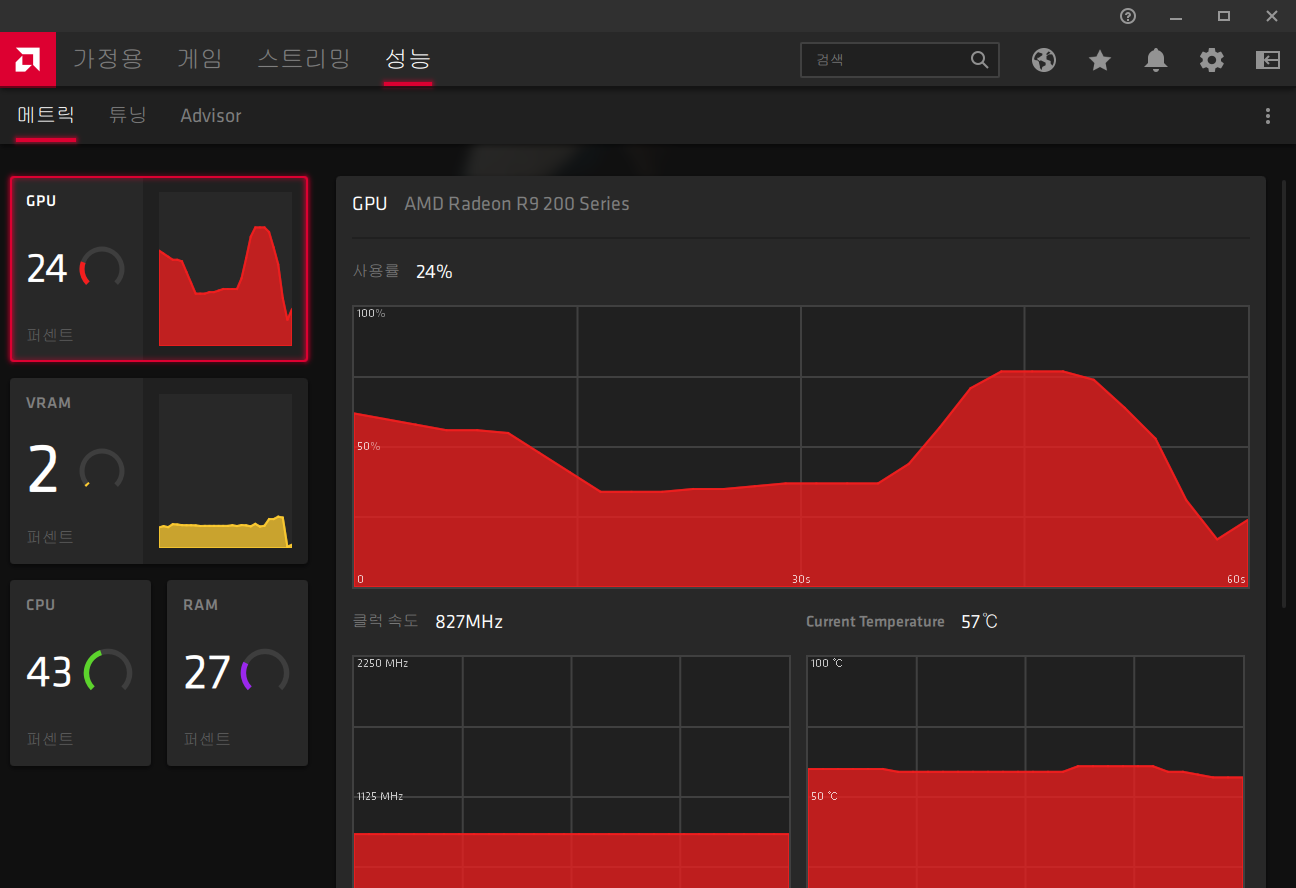Switch to the 스트리밍 tab

pos(303,58)
